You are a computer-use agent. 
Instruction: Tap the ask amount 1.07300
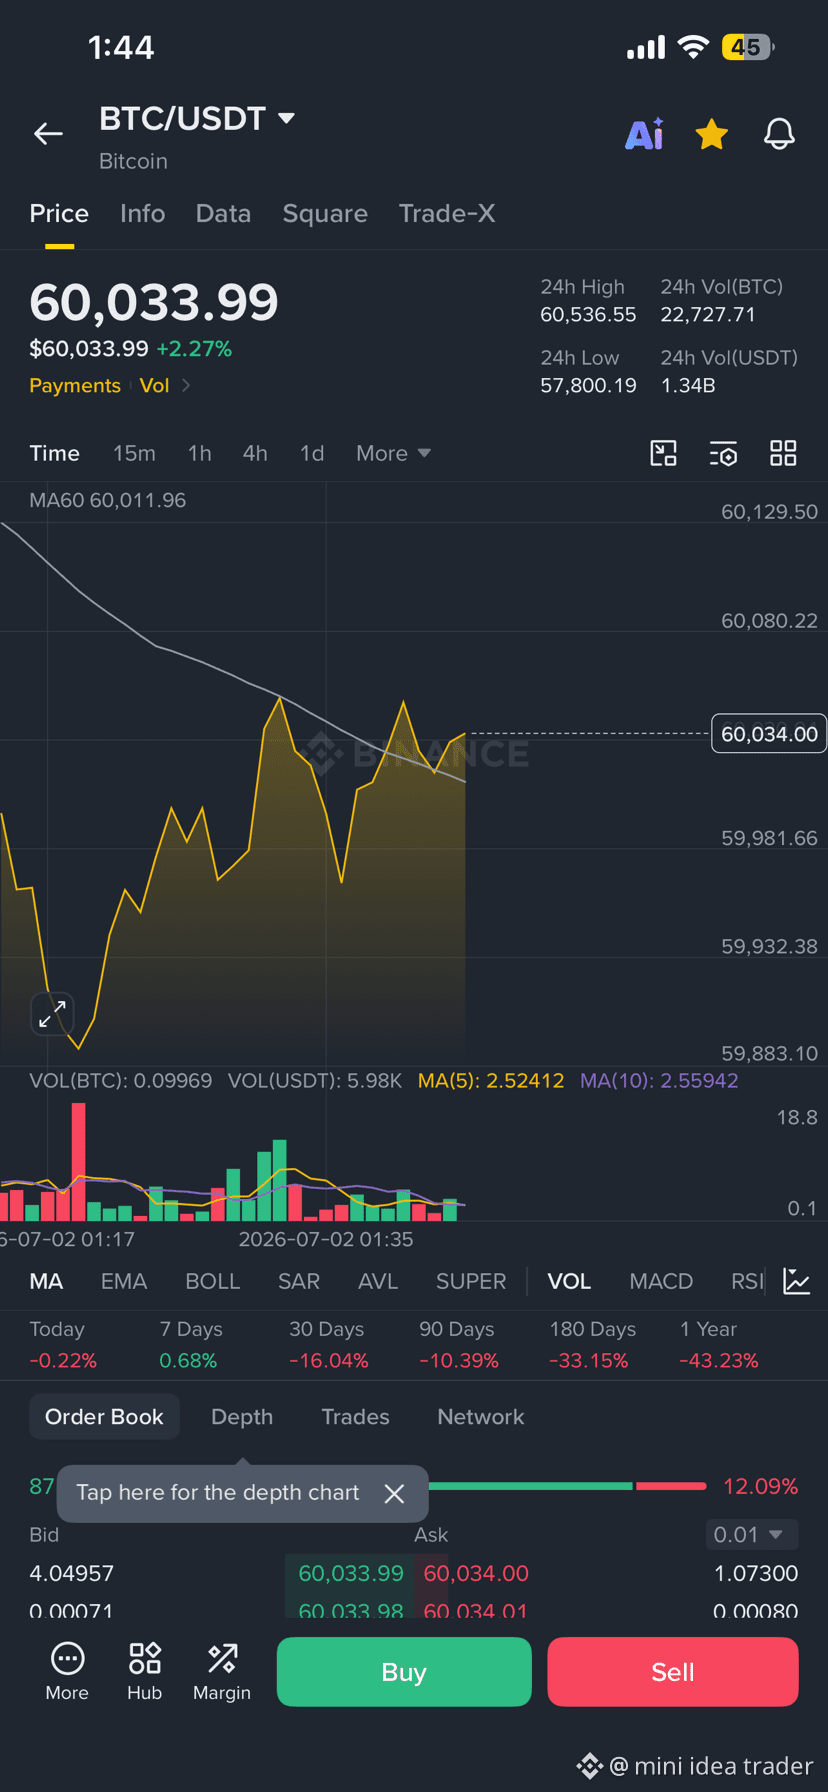click(x=756, y=1573)
